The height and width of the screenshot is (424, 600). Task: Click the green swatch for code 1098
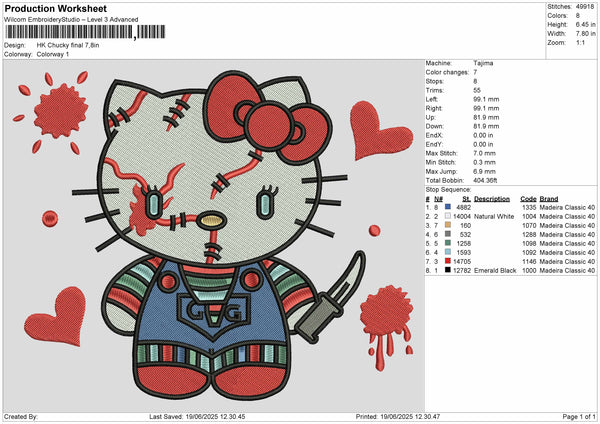[x=448, y=243]
